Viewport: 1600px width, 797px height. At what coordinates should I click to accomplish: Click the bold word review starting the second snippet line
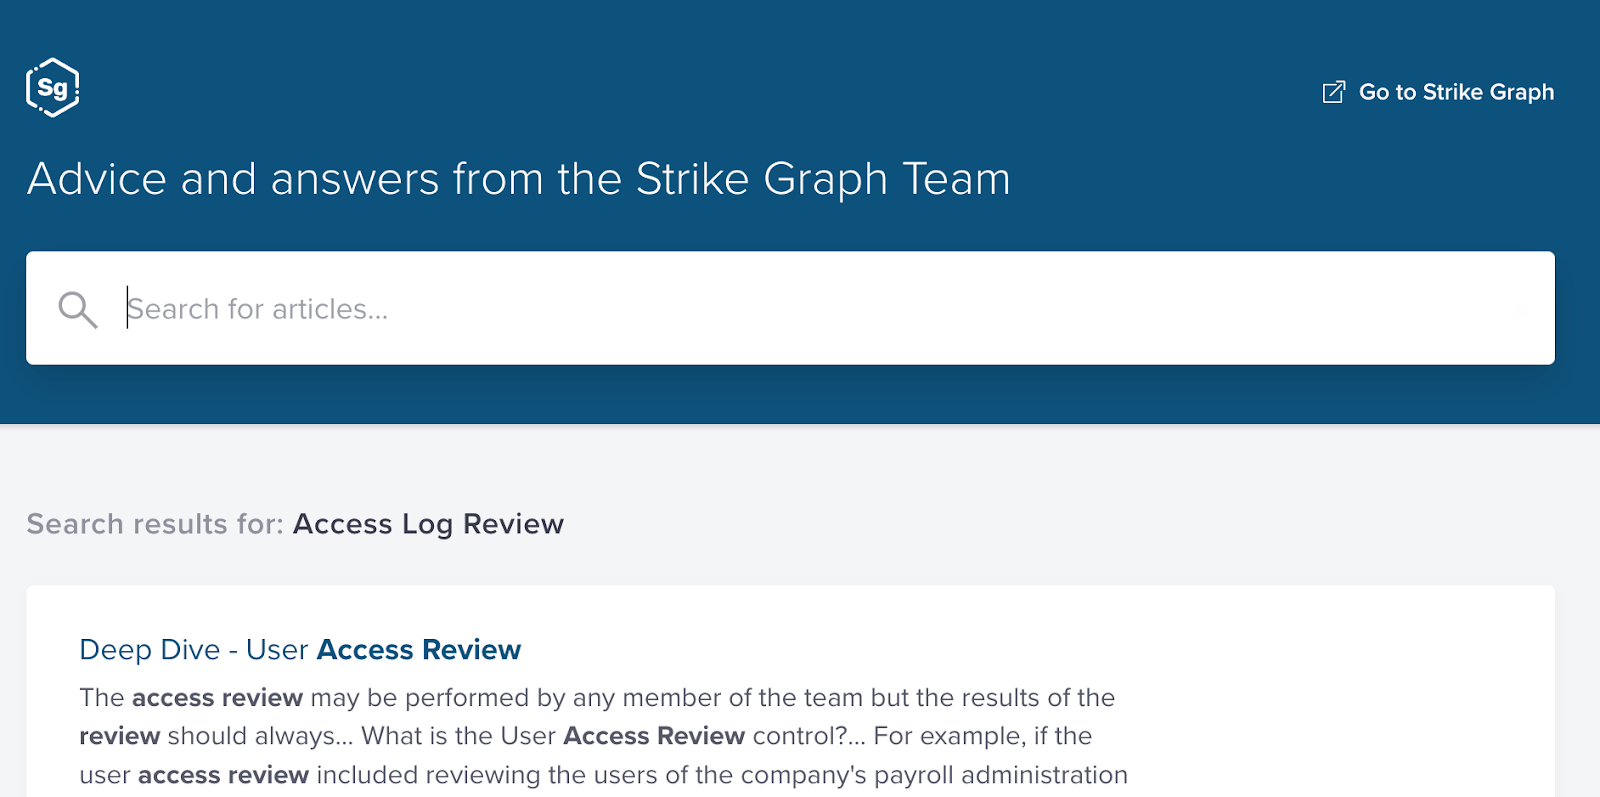pos(120,737)
